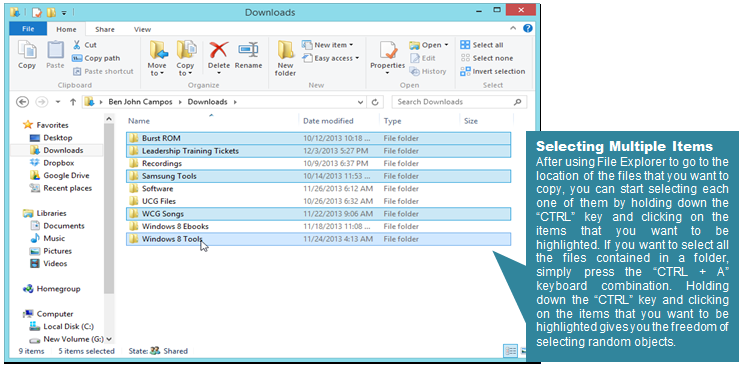Open Customize Quick Access Toolbar dropdown

coord(64,13)
